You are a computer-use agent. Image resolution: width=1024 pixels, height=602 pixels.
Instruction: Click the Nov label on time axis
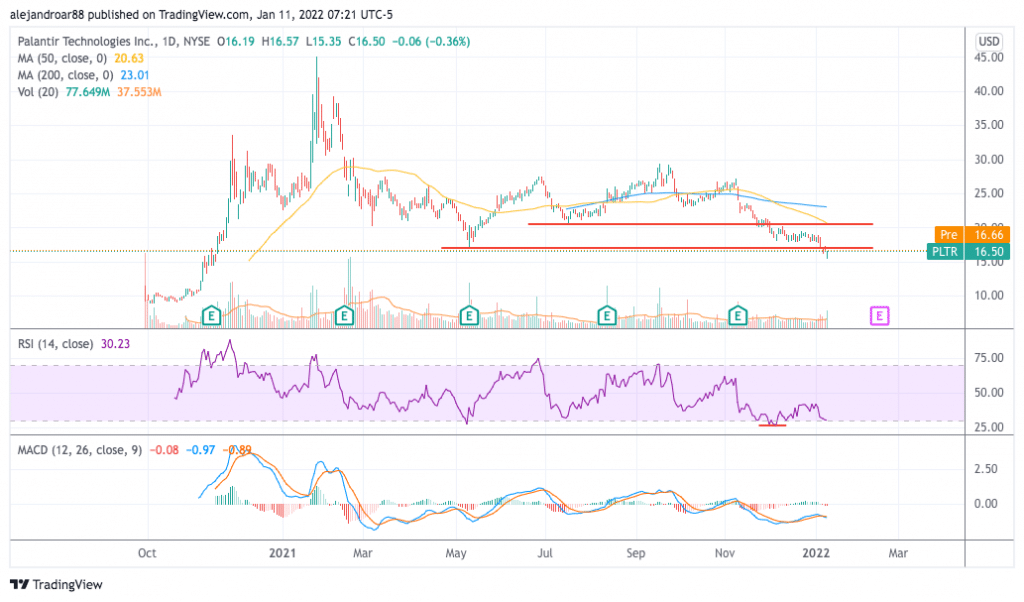click(x=724, y=553)
